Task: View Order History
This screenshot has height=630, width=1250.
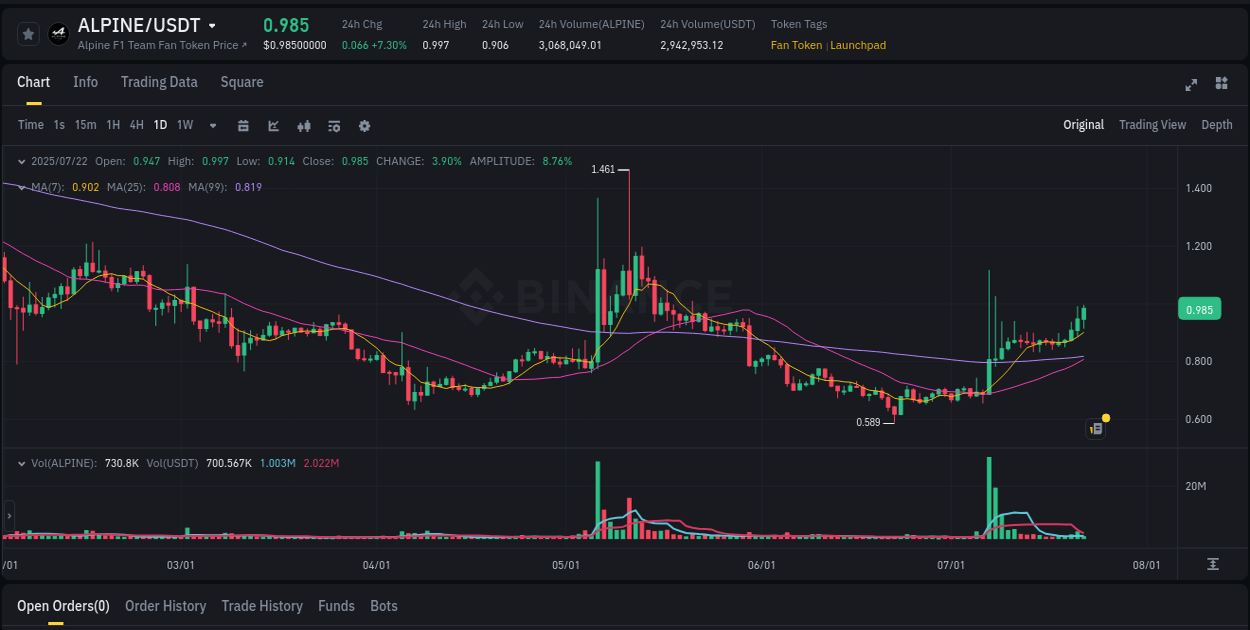Action: (165, 606)
